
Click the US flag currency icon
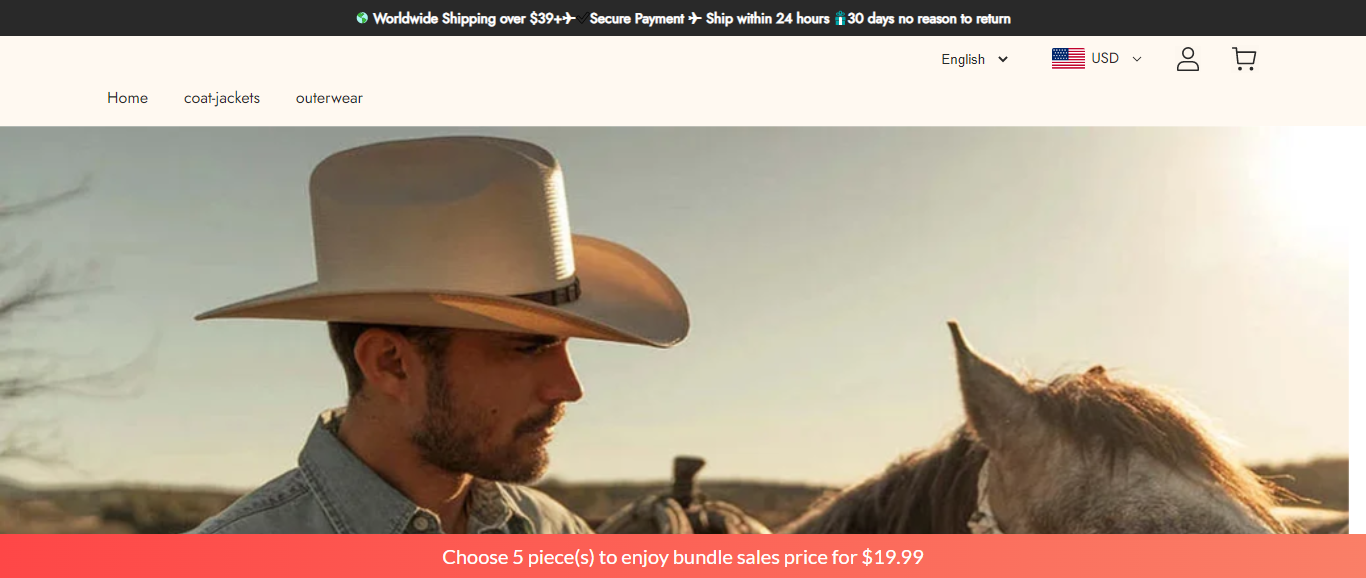(1068, 59)
